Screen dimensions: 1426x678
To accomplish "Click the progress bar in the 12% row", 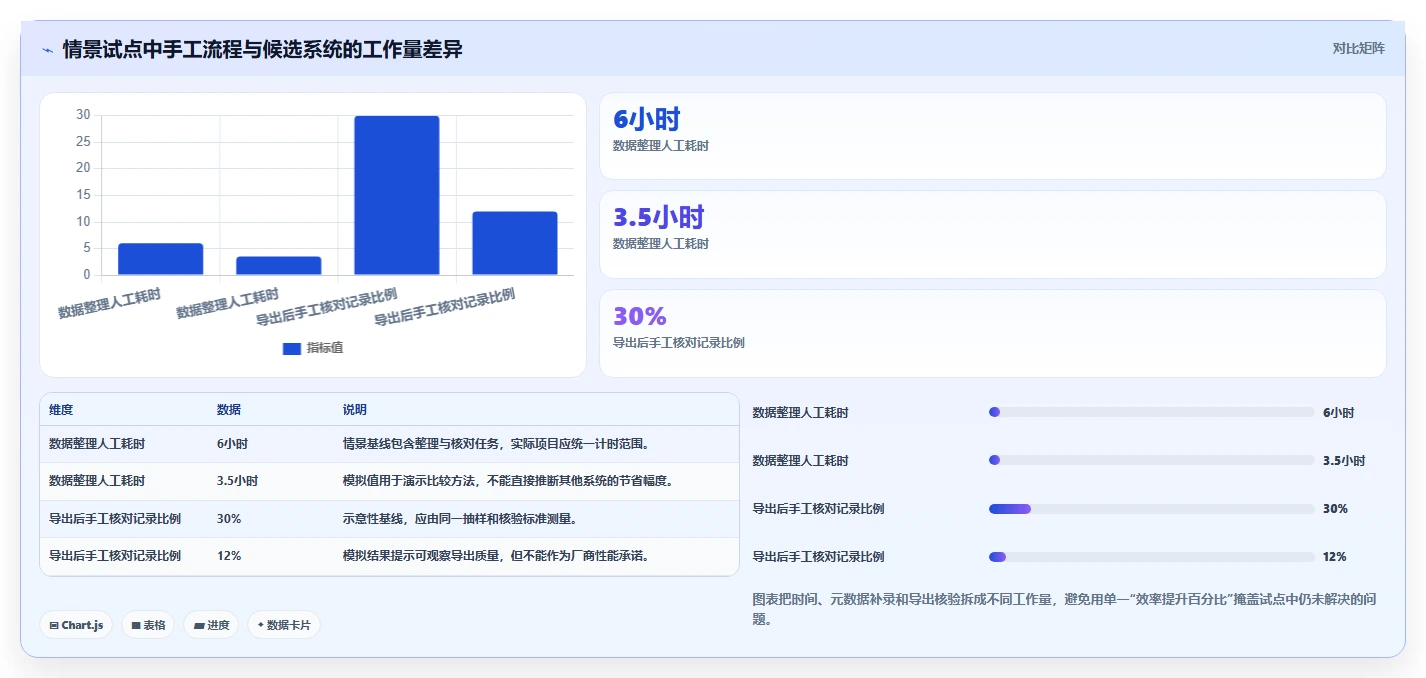I will [x=1151, y=556].
